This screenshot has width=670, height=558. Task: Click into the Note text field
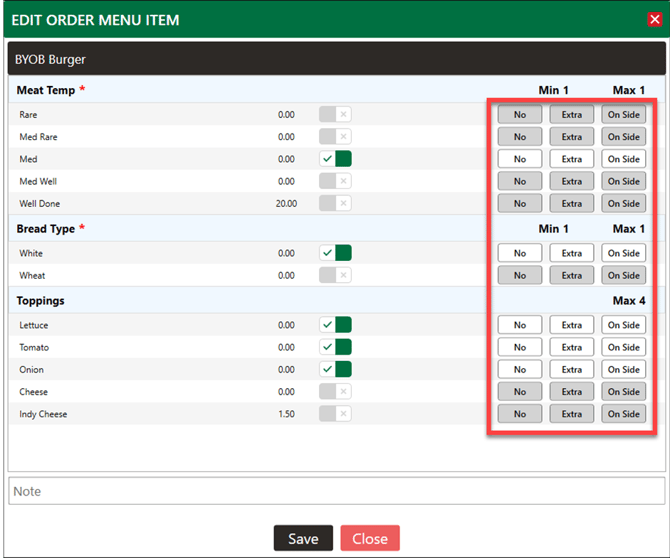(335, 491)
